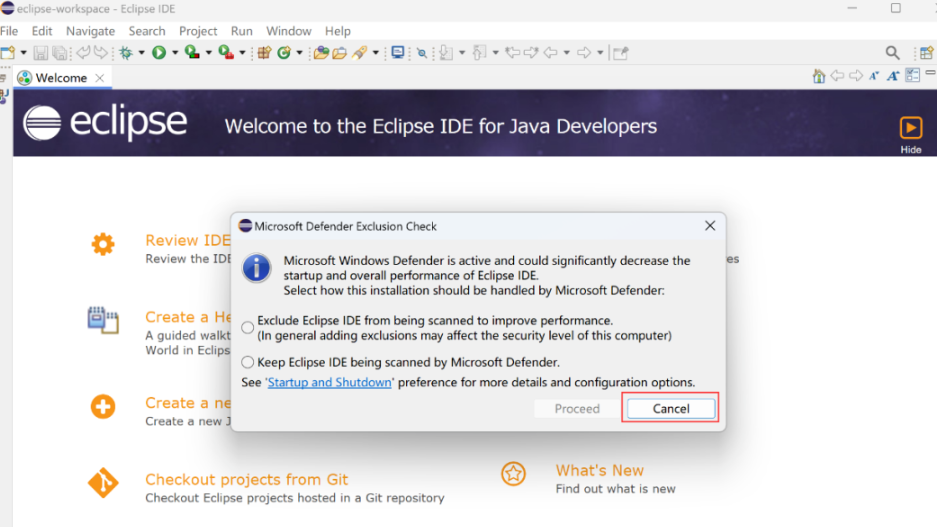Click the Create new project plus icon
Screen dimensions: 937x527
tap(103, 407)
